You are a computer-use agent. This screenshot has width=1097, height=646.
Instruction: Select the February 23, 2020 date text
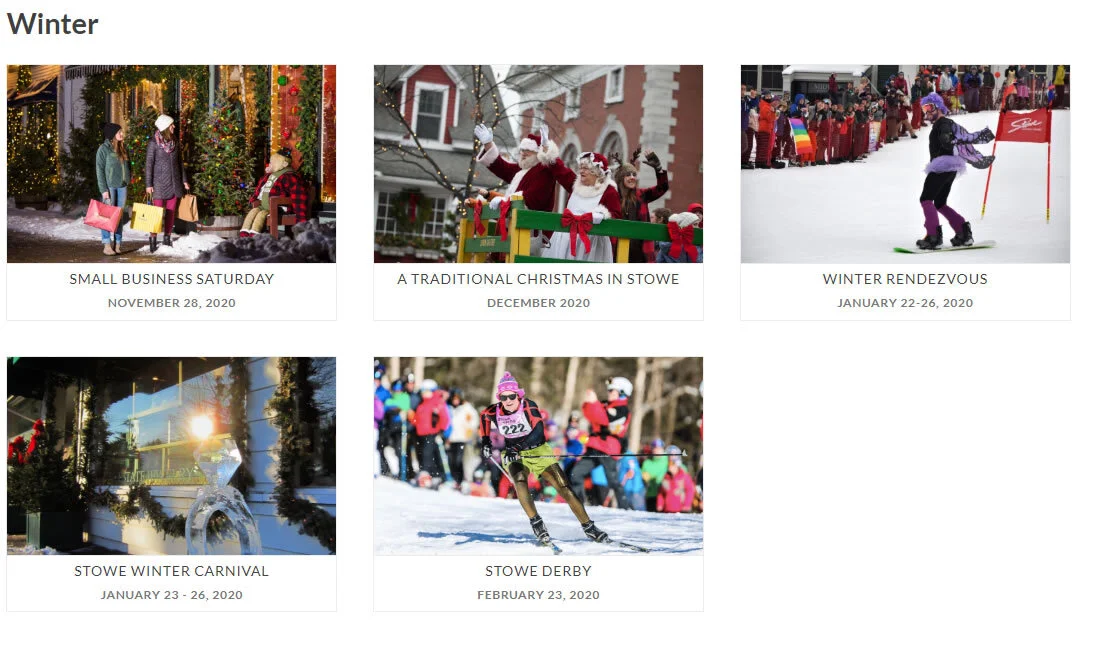click(538, 595)
